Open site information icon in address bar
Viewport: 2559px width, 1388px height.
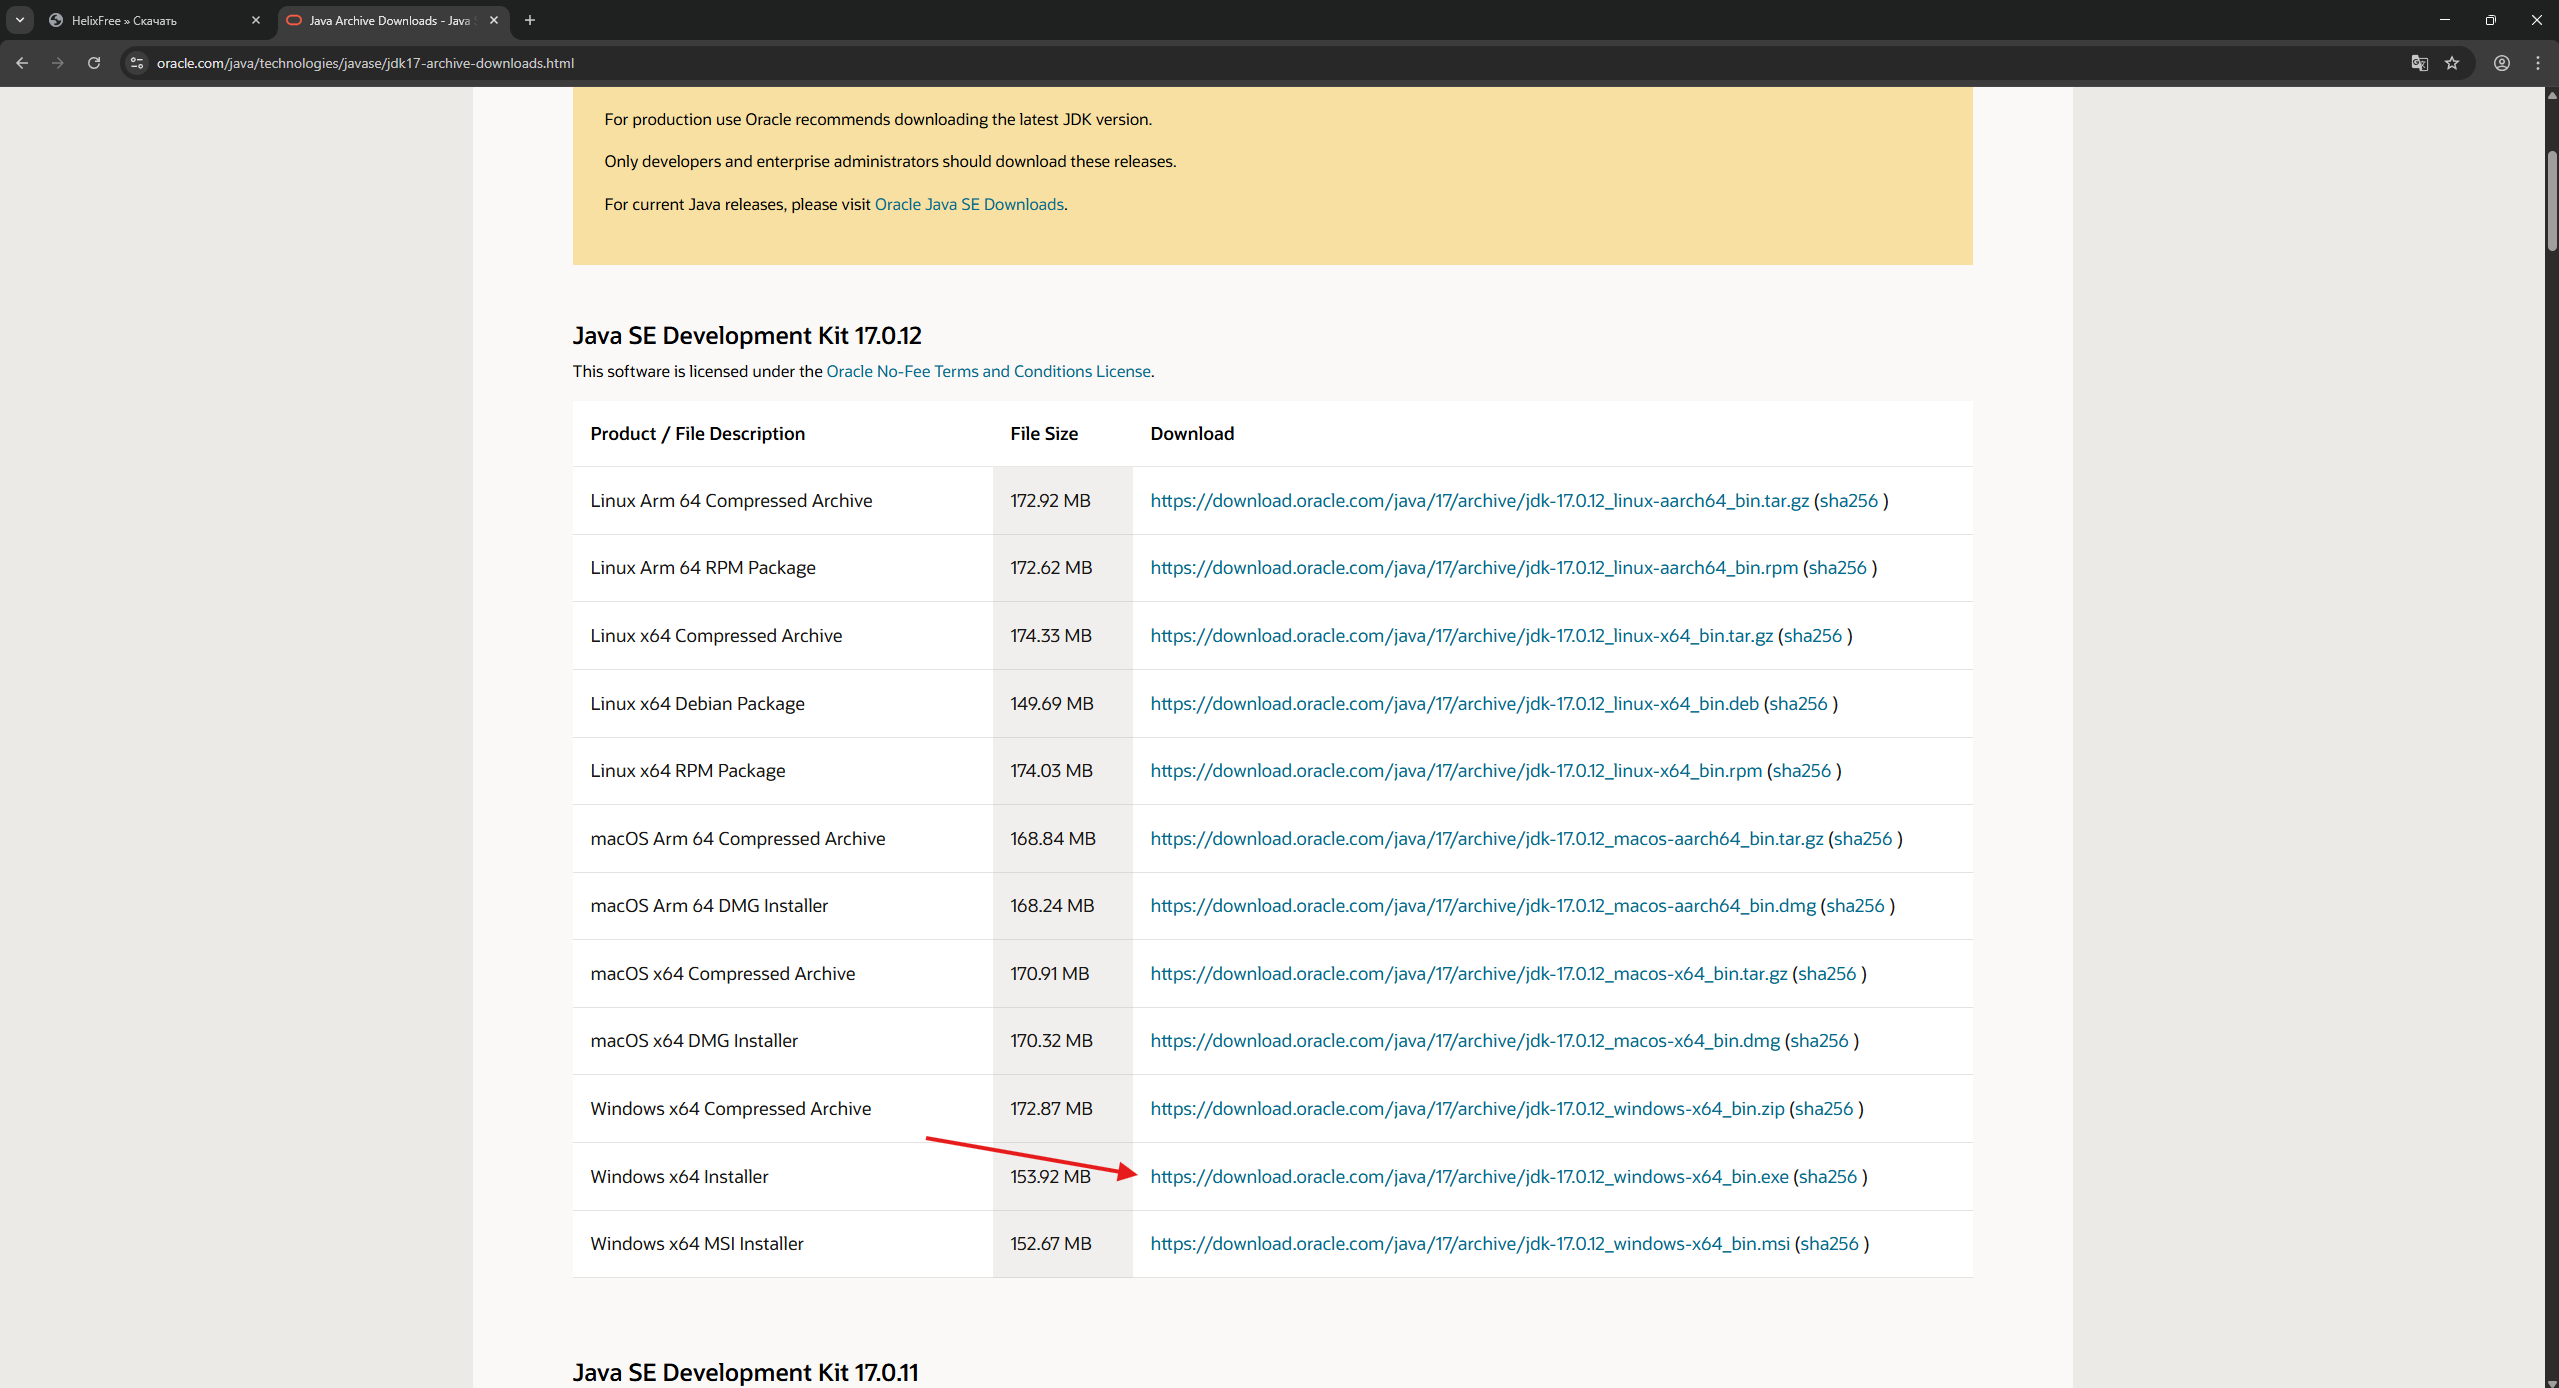137,63
